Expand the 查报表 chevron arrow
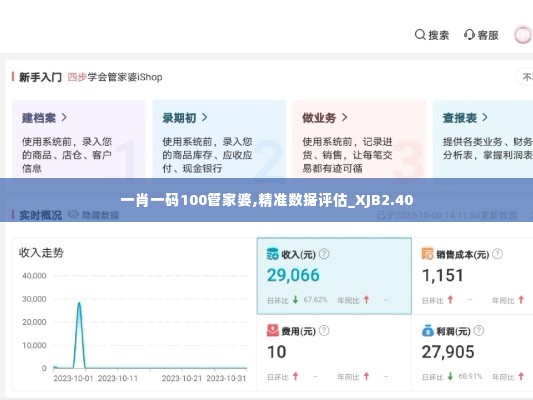This screenshot has height=400, width=533. click(485, 118)
